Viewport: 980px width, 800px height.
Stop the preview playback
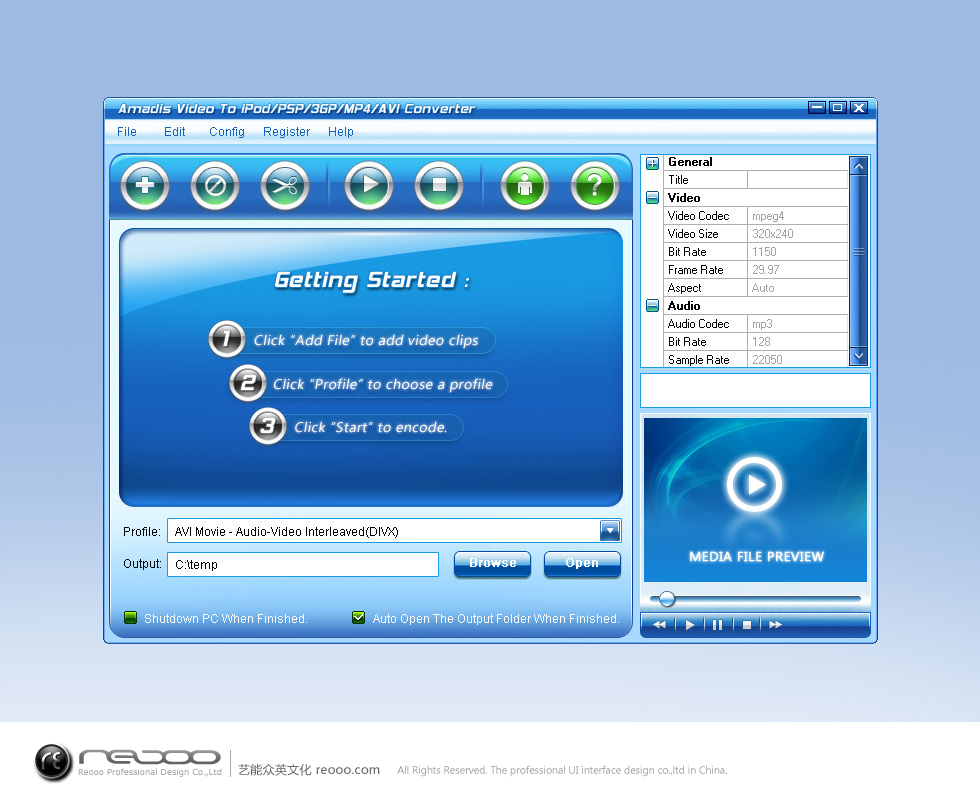click(746, 624)
